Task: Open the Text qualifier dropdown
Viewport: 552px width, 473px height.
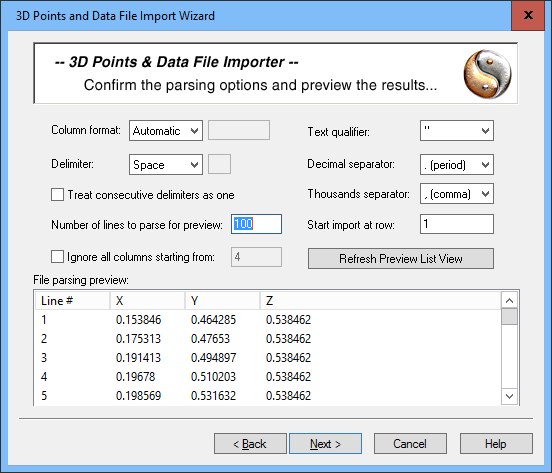Action: pos(457,131)
